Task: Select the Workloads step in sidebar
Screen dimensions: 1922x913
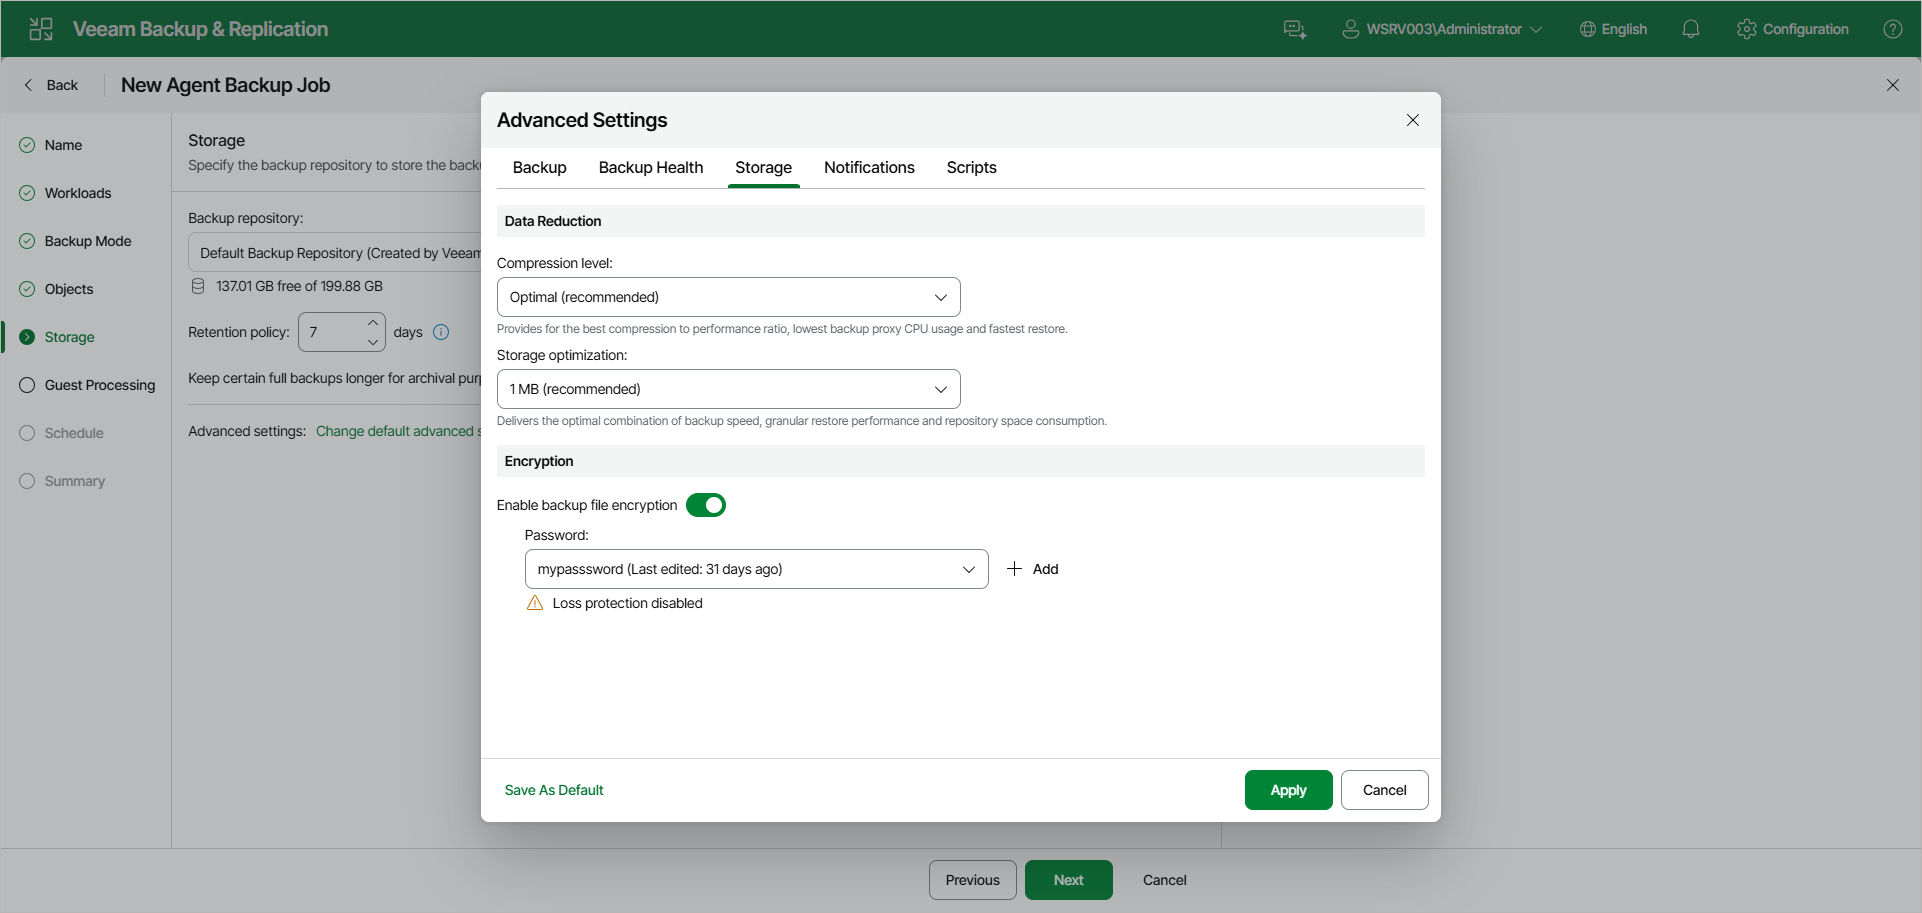Action: click(65, 193)
